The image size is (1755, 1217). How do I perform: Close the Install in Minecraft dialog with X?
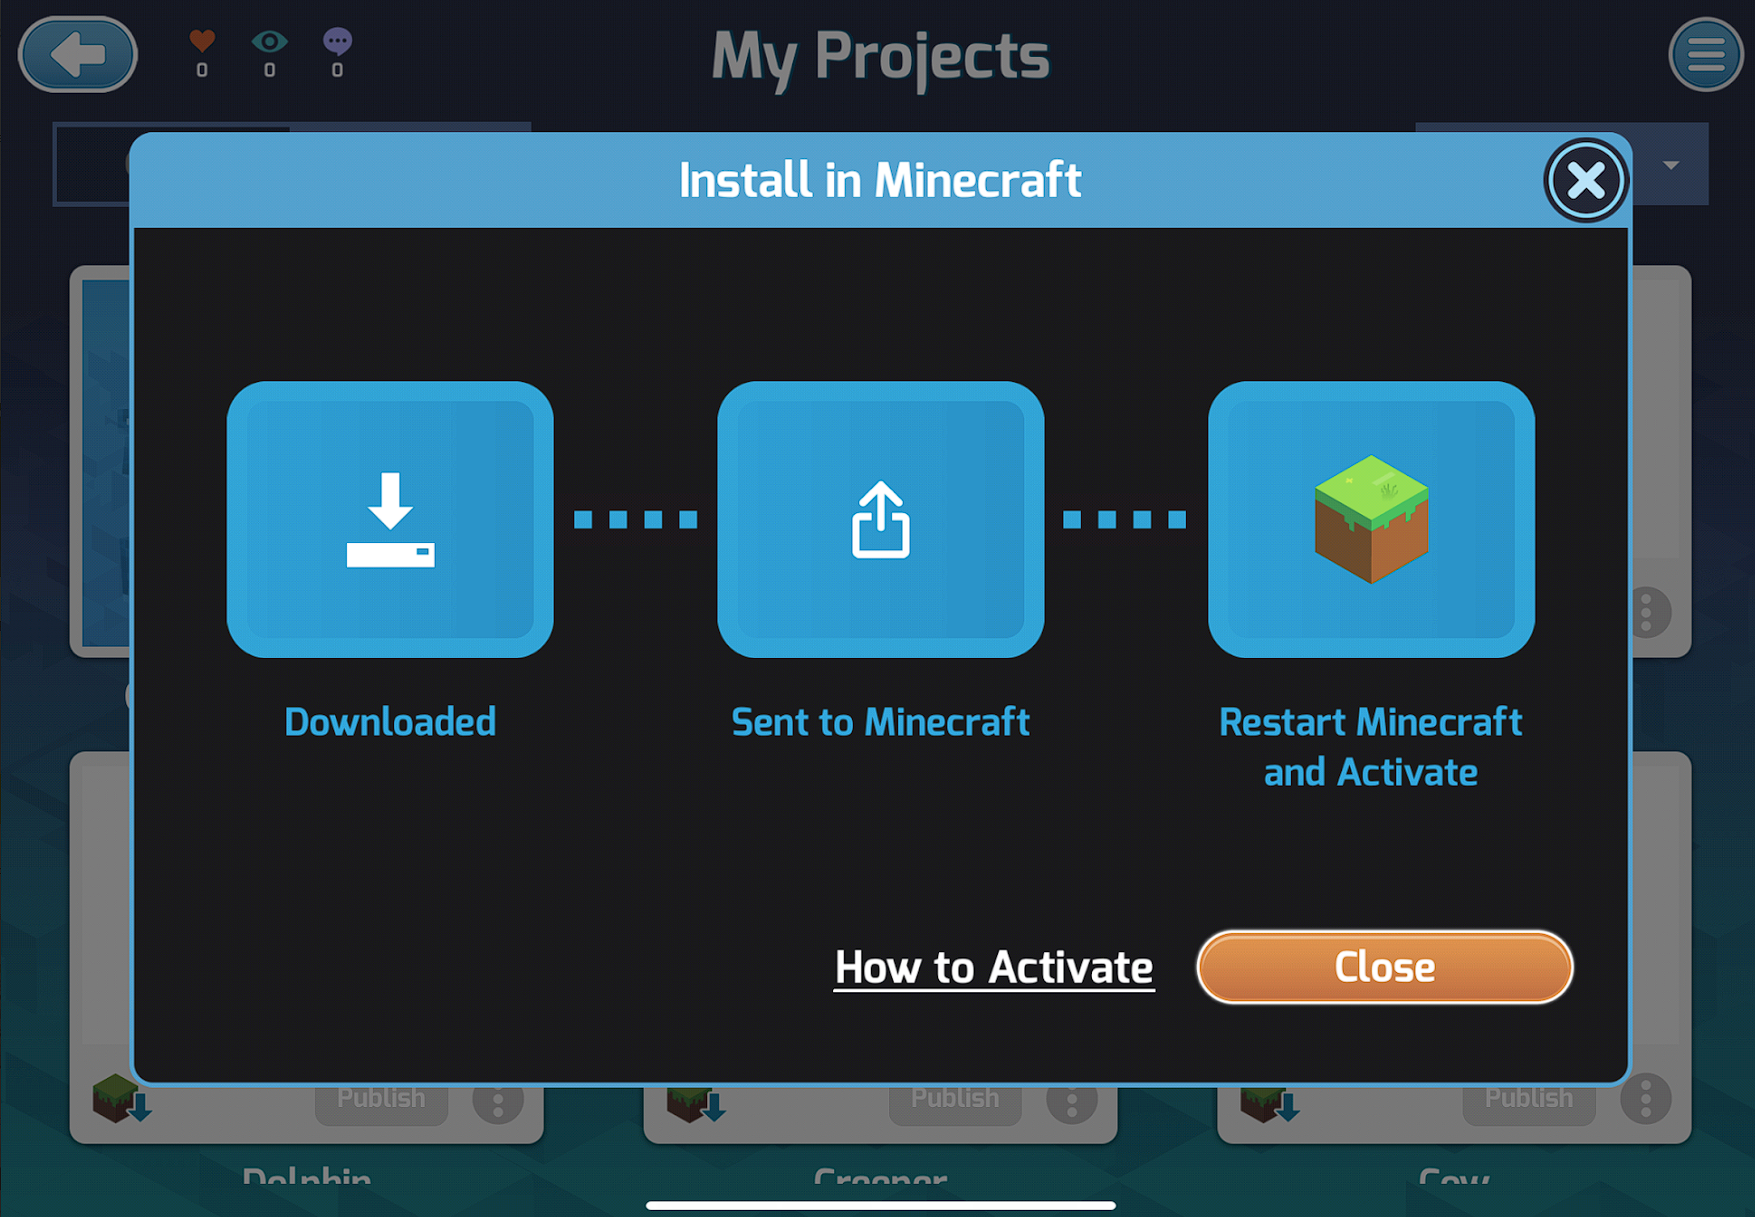pyautogui.click(x=1585, y=180)
